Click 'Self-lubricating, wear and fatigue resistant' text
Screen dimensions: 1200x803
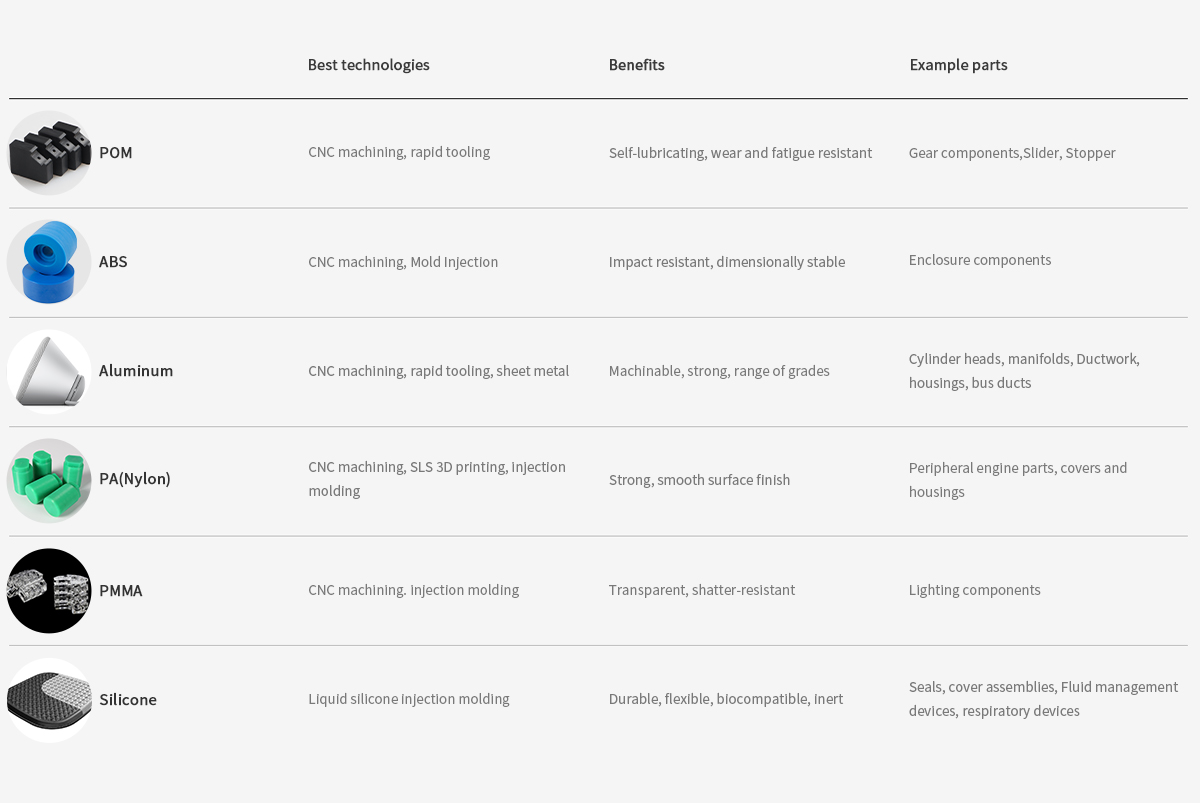(740, 153)
